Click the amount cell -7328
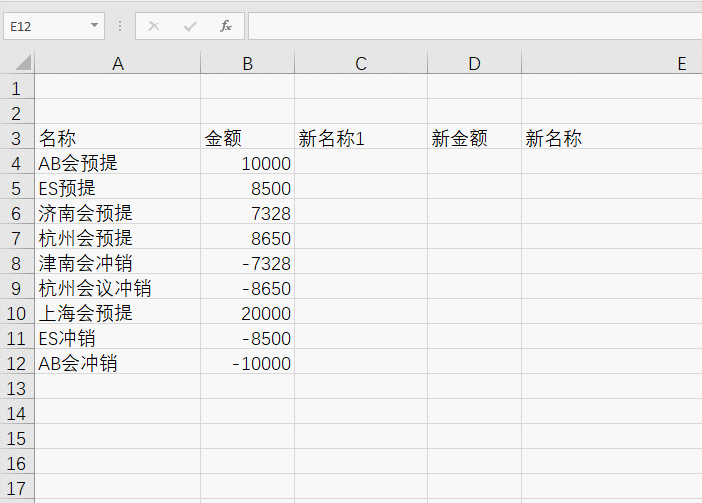 [x=248, y=263]
